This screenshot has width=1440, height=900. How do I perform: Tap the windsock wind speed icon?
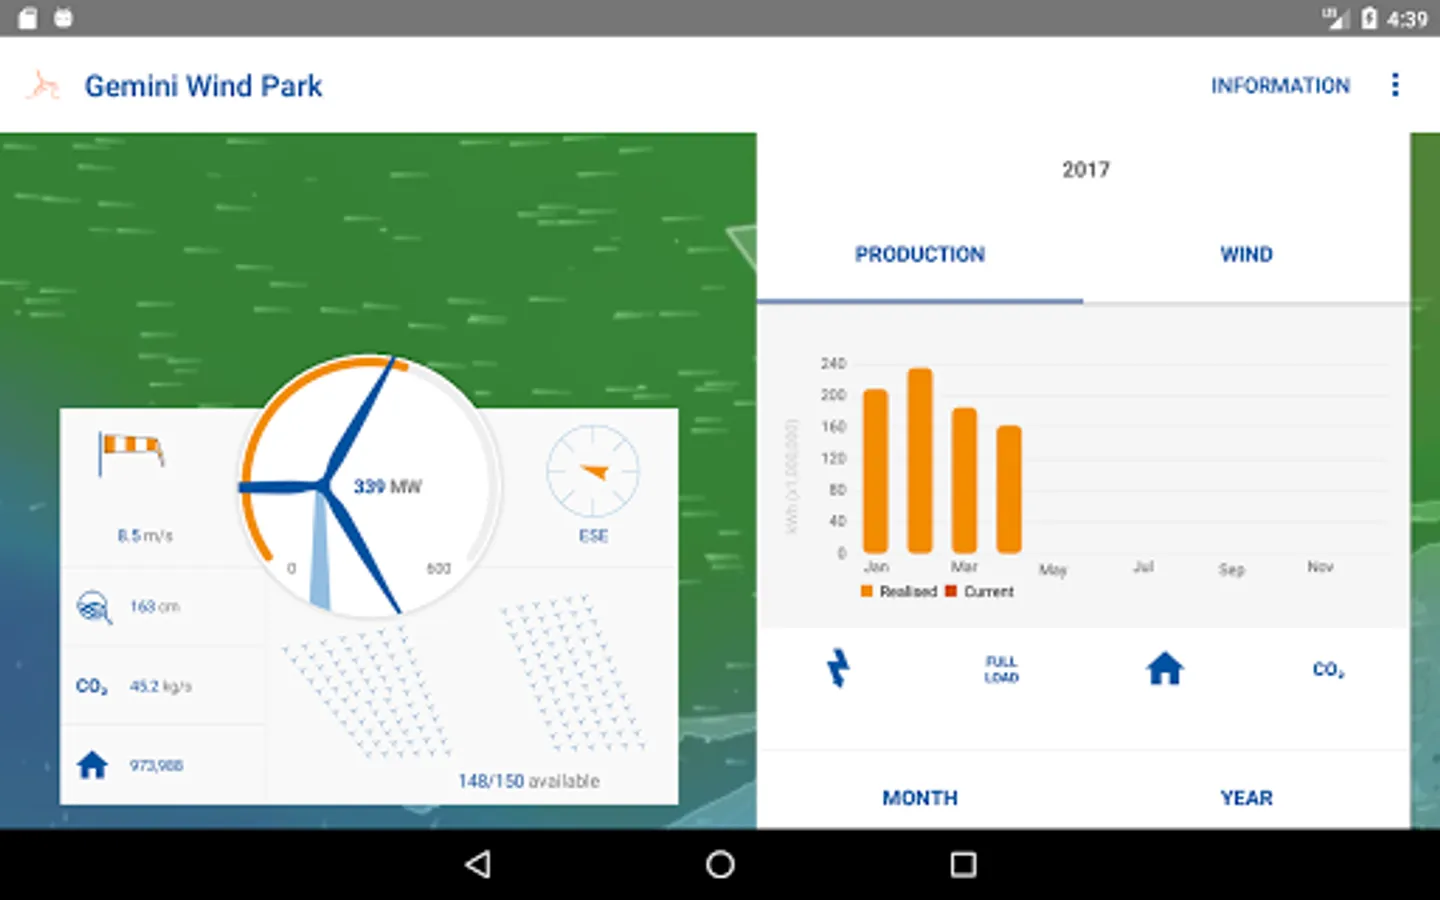point(131,454)
